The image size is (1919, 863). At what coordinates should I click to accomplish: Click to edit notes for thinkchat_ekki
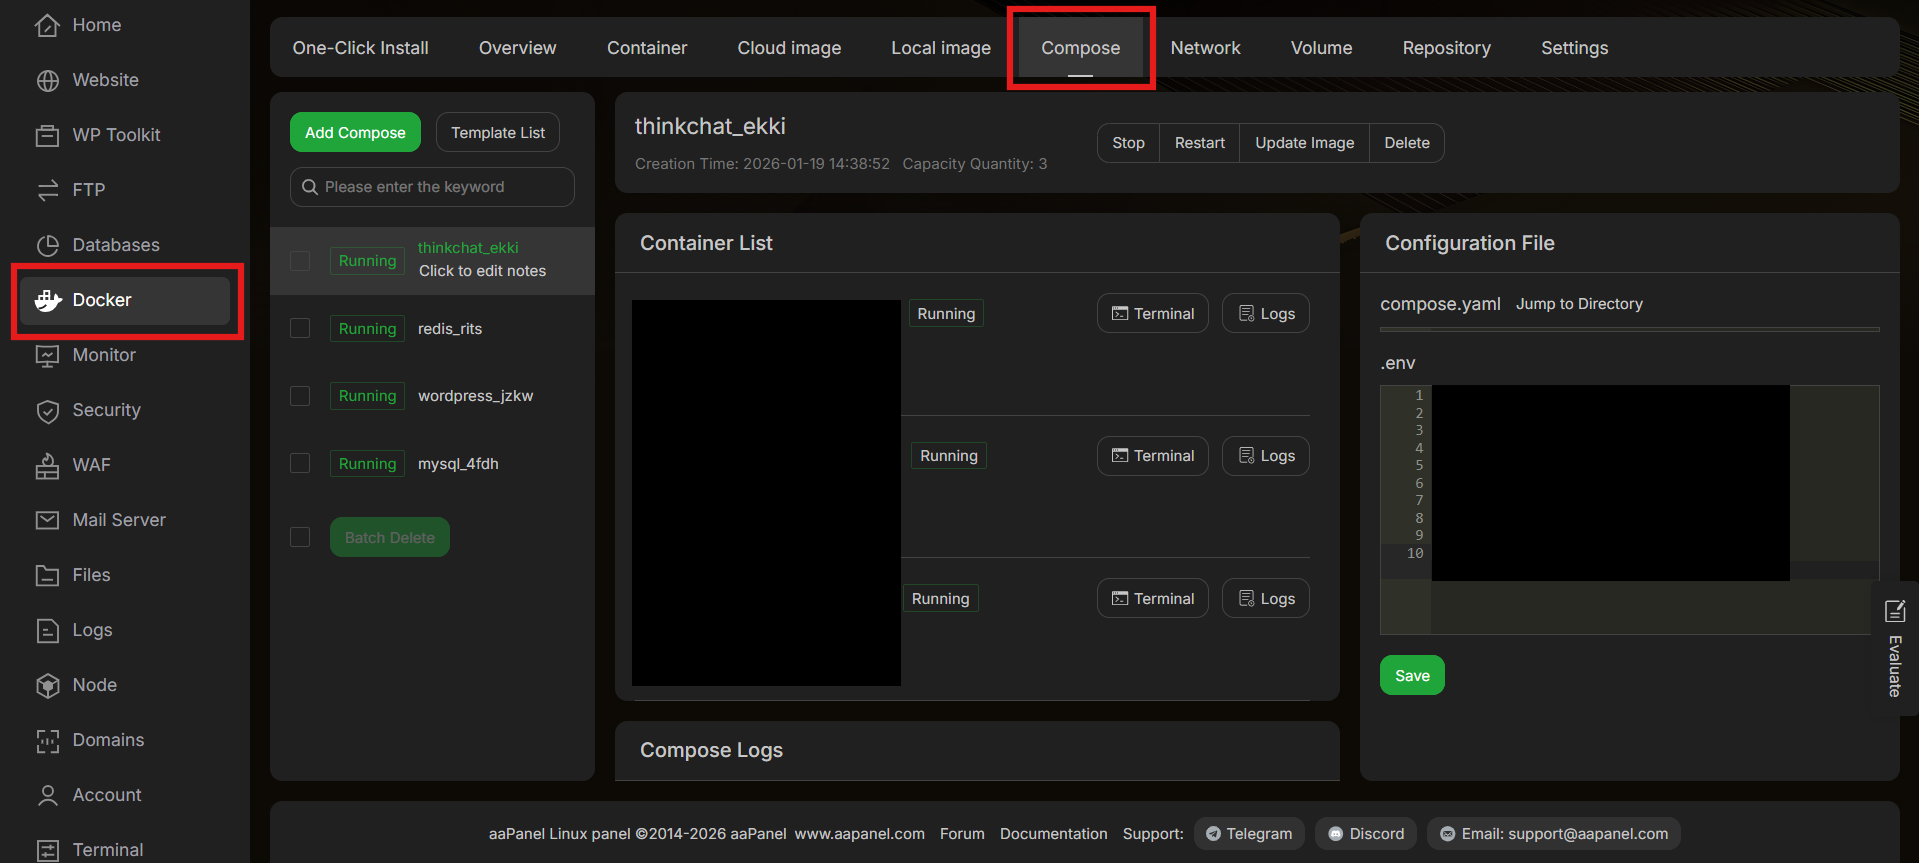(482, 271)
